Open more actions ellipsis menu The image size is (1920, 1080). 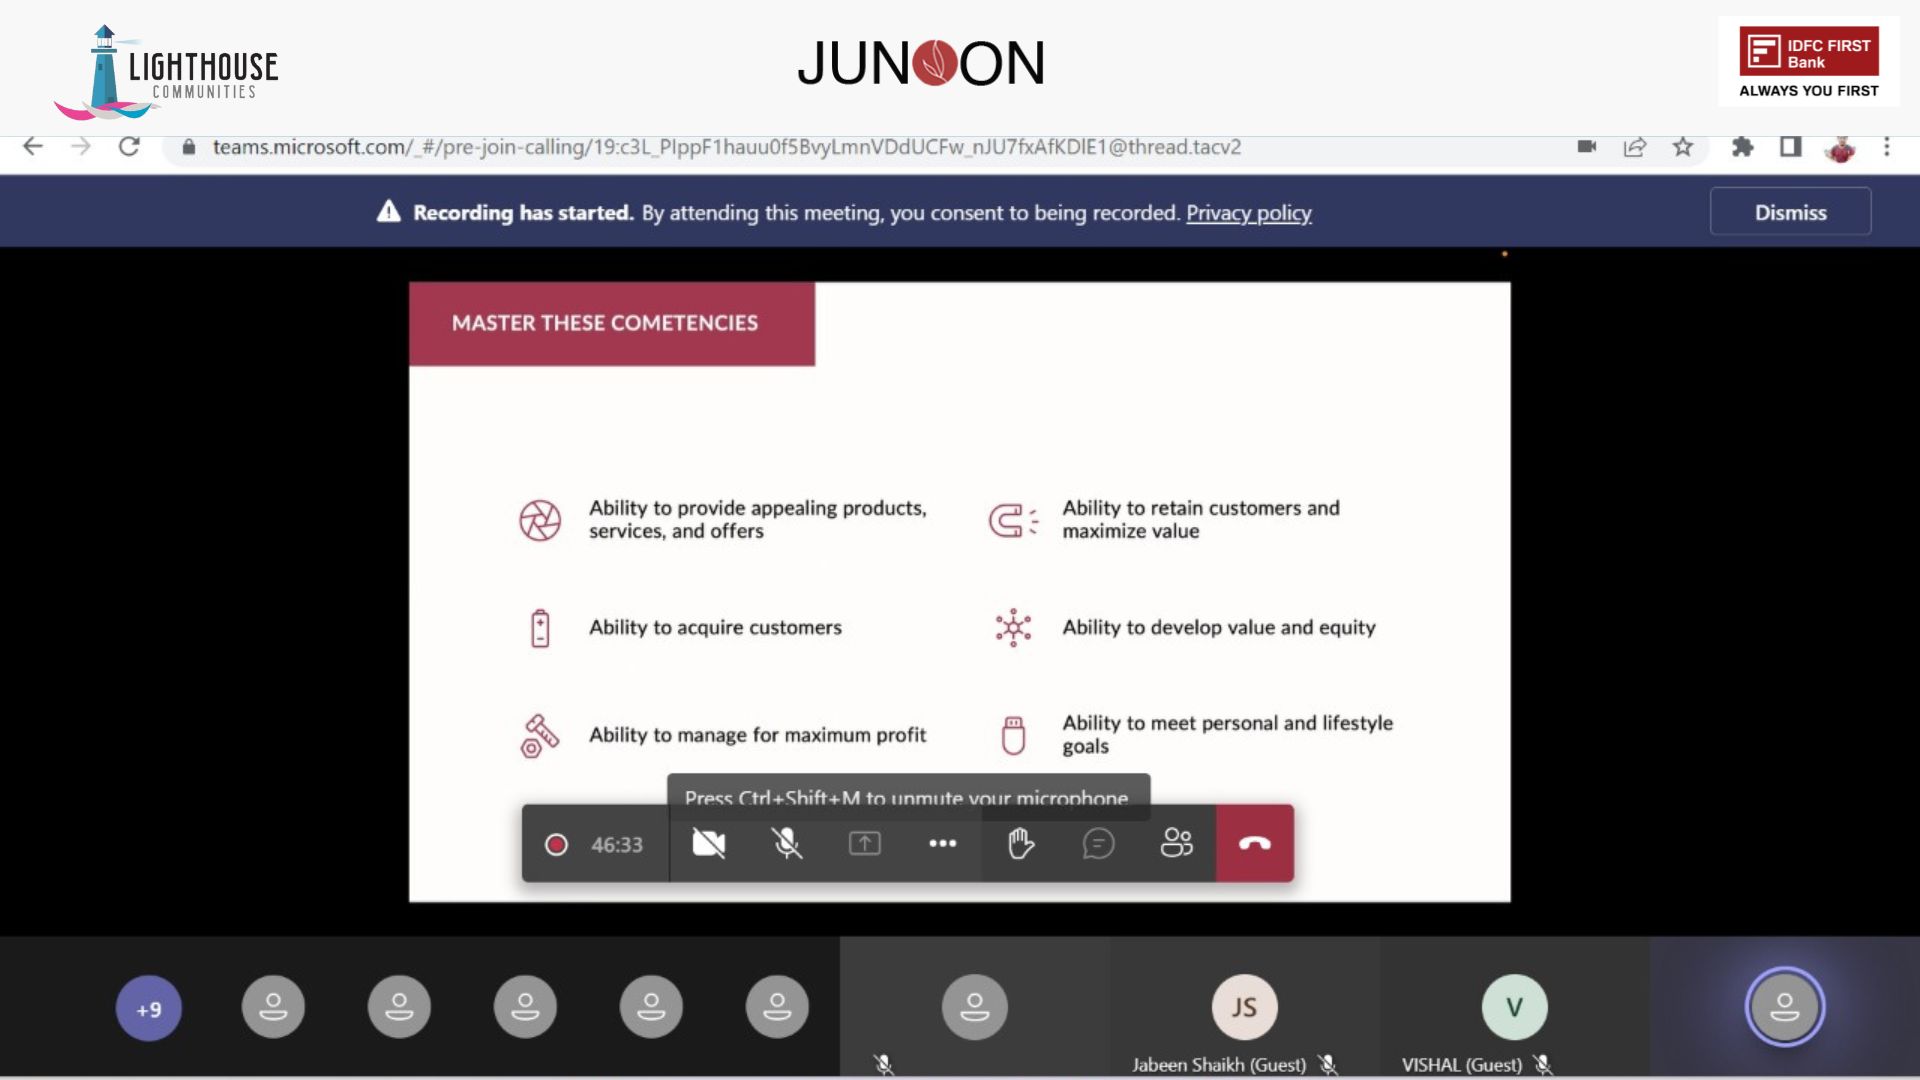[x=942, y=844]
